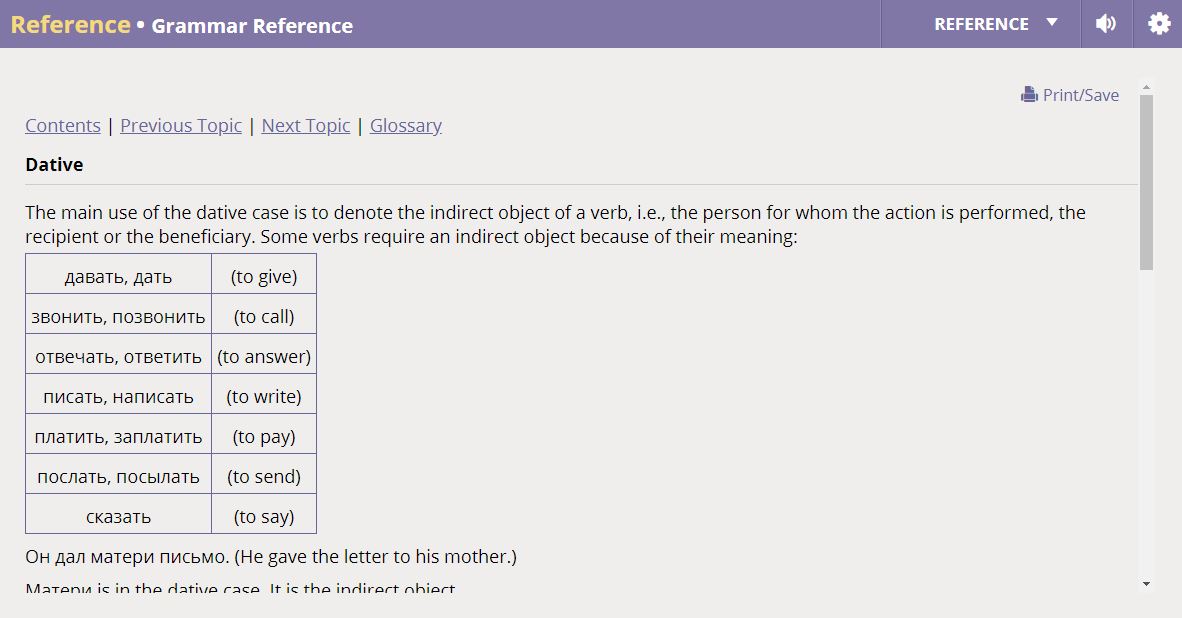Click the Print/Save option
1182x618 pixels.
click(x=1080, y=94)
